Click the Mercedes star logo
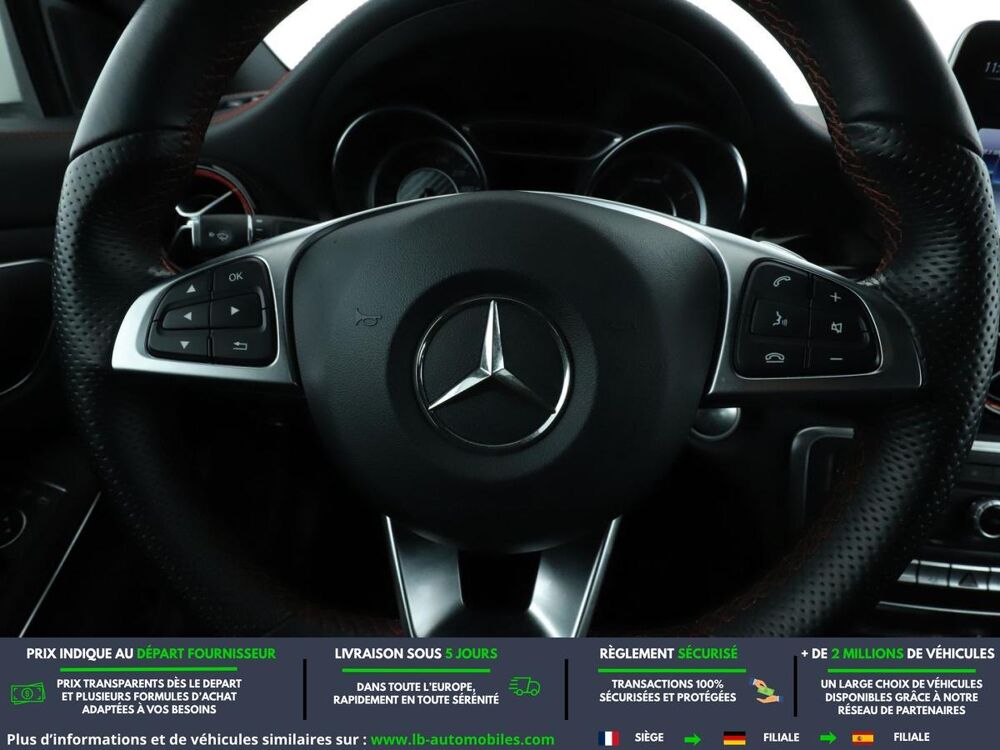The width and height of the screenshot is (1000, 750). (492, 373)
